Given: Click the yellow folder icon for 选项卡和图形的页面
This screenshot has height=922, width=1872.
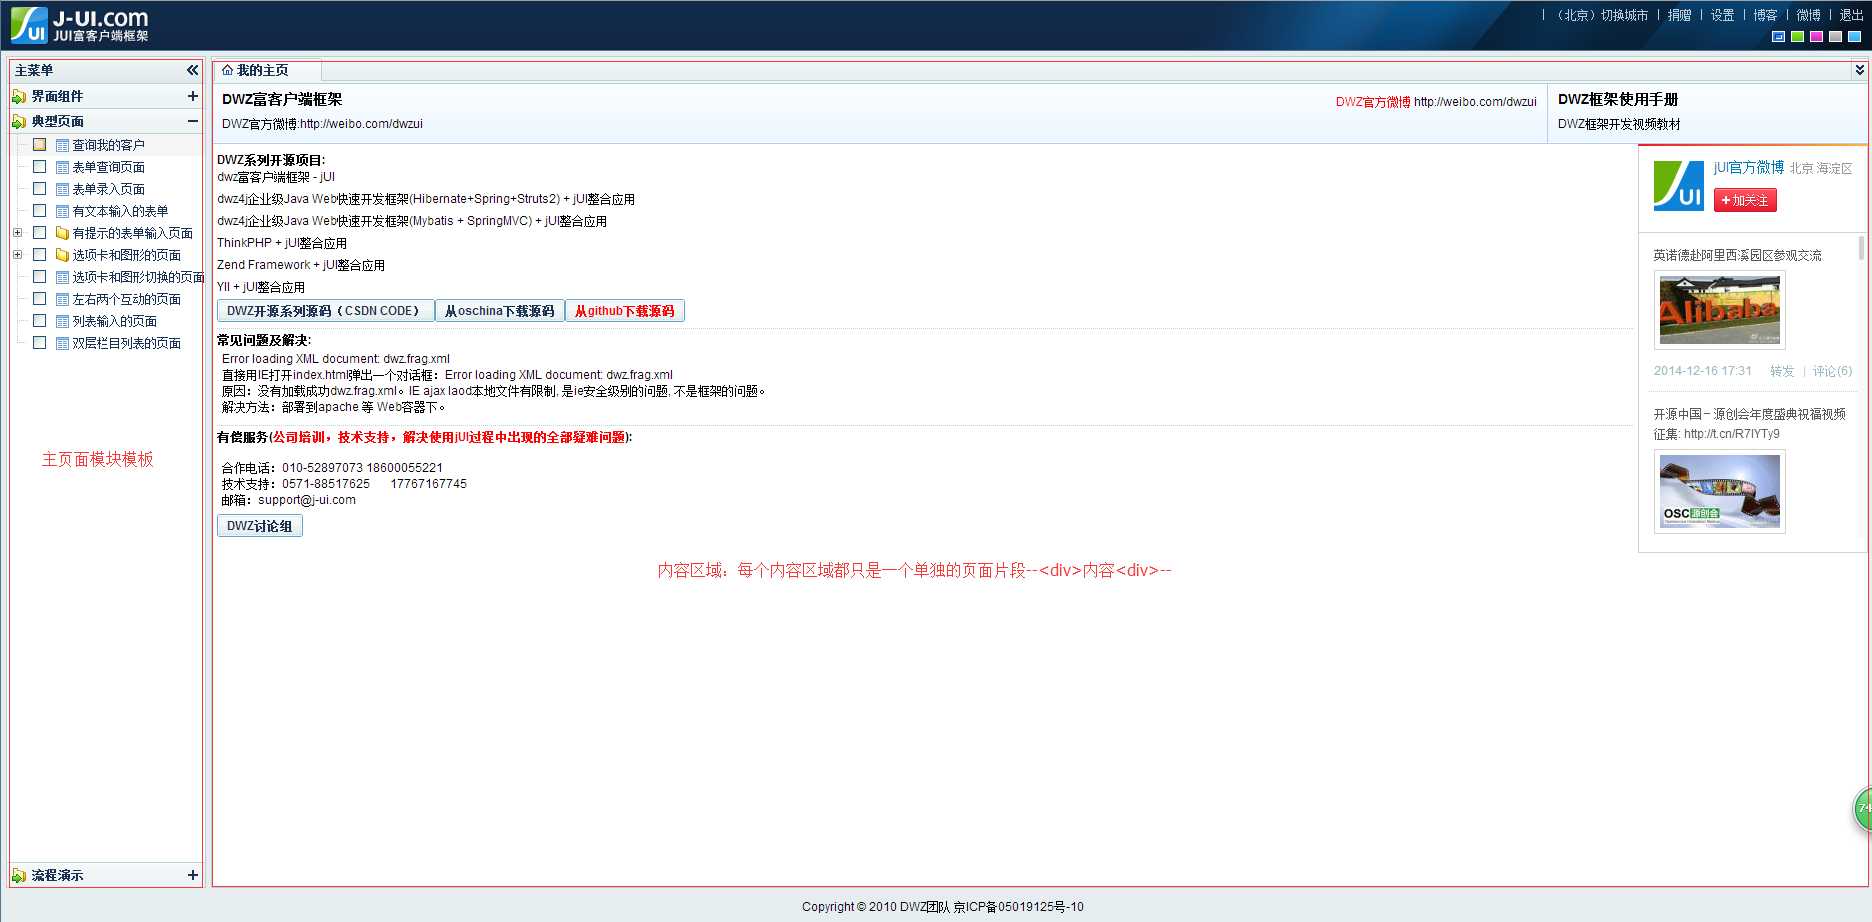Looking at the screenshot, I should (62, 255).
